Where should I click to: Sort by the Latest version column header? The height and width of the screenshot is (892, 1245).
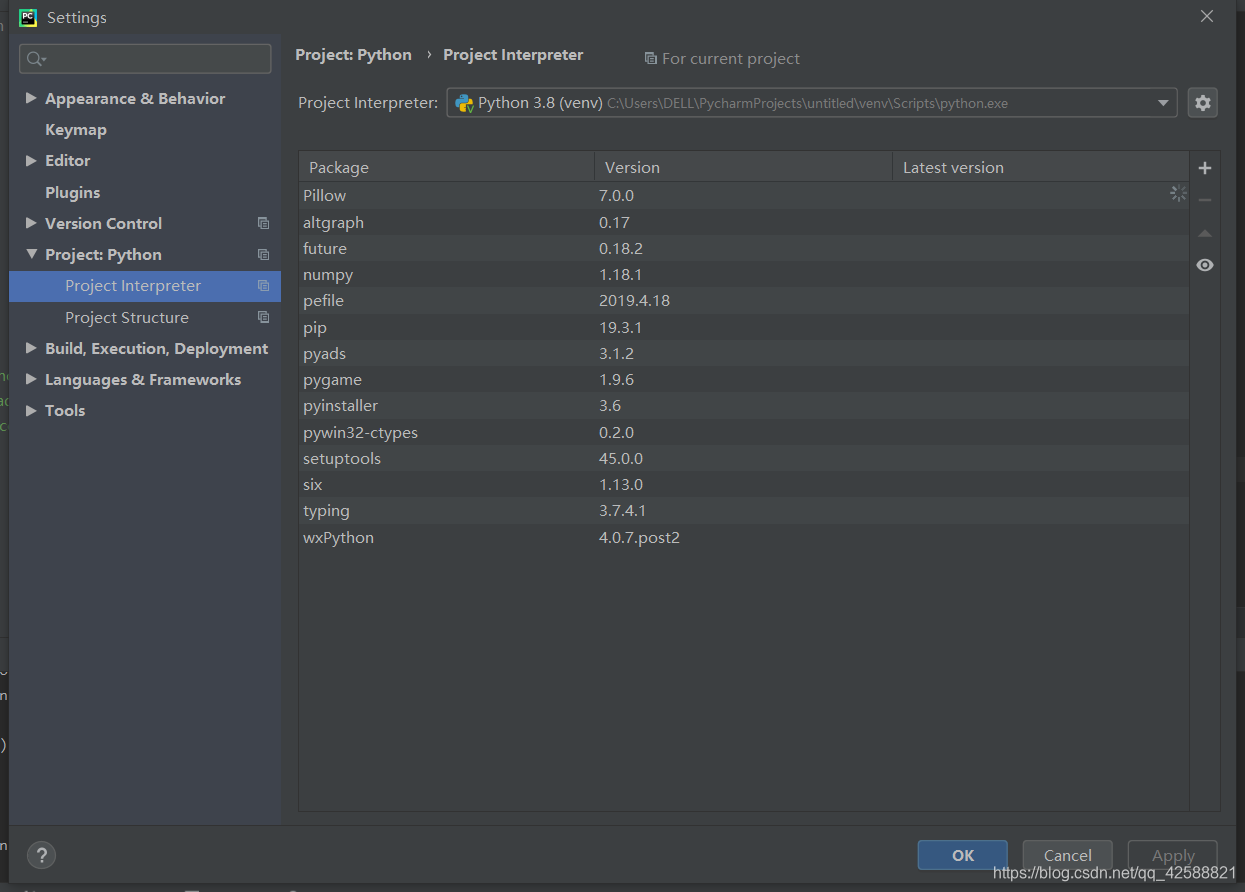pos(1040,167)
